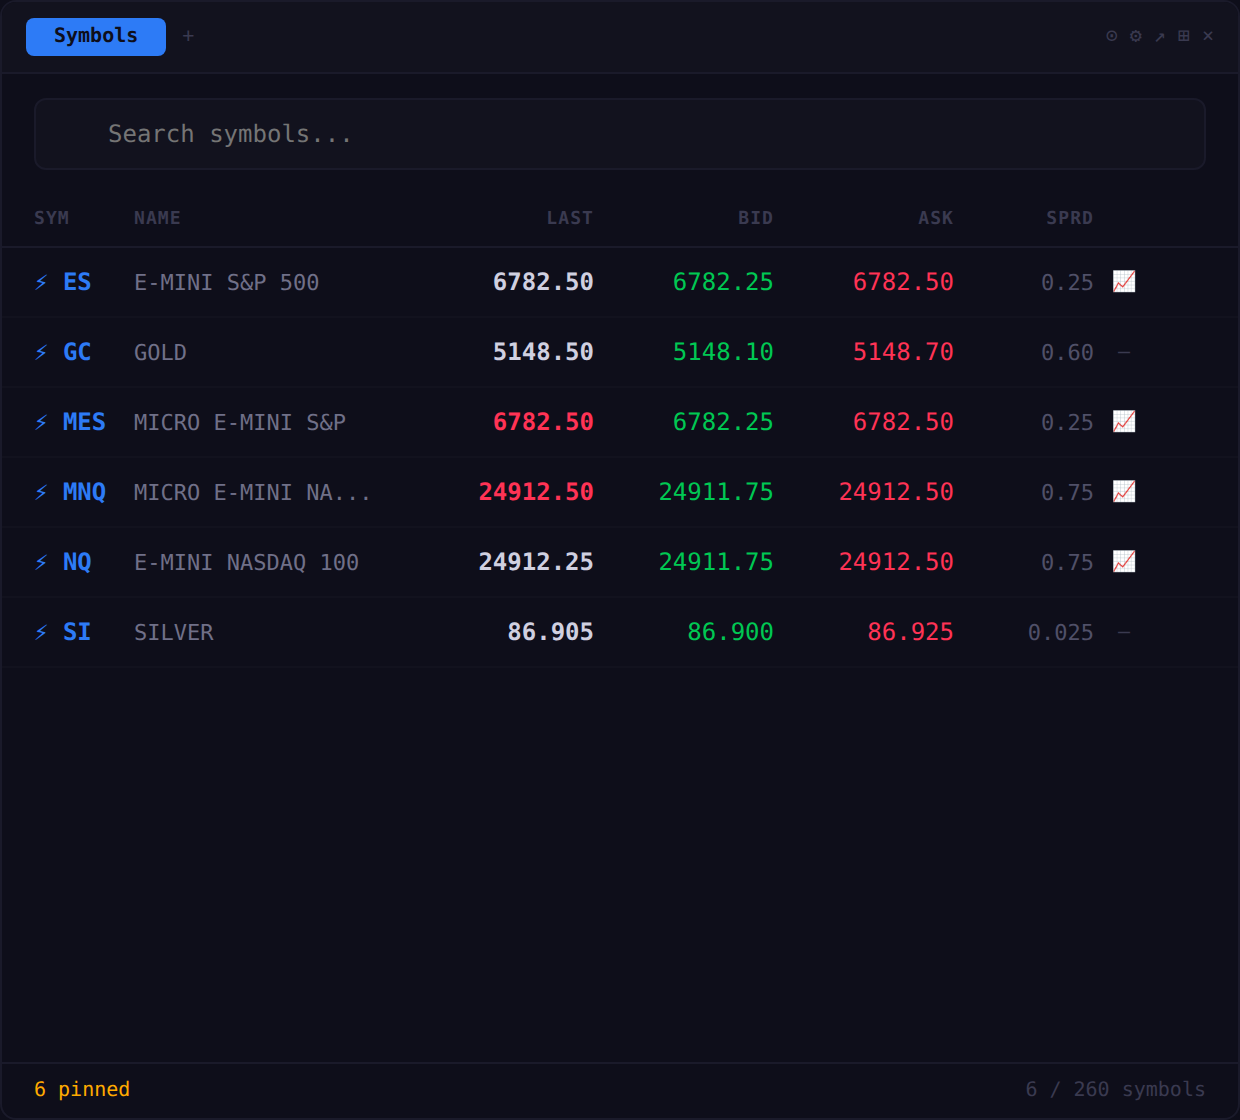
Task: Click the 6 pinned status label
Action: [82, 1089]
